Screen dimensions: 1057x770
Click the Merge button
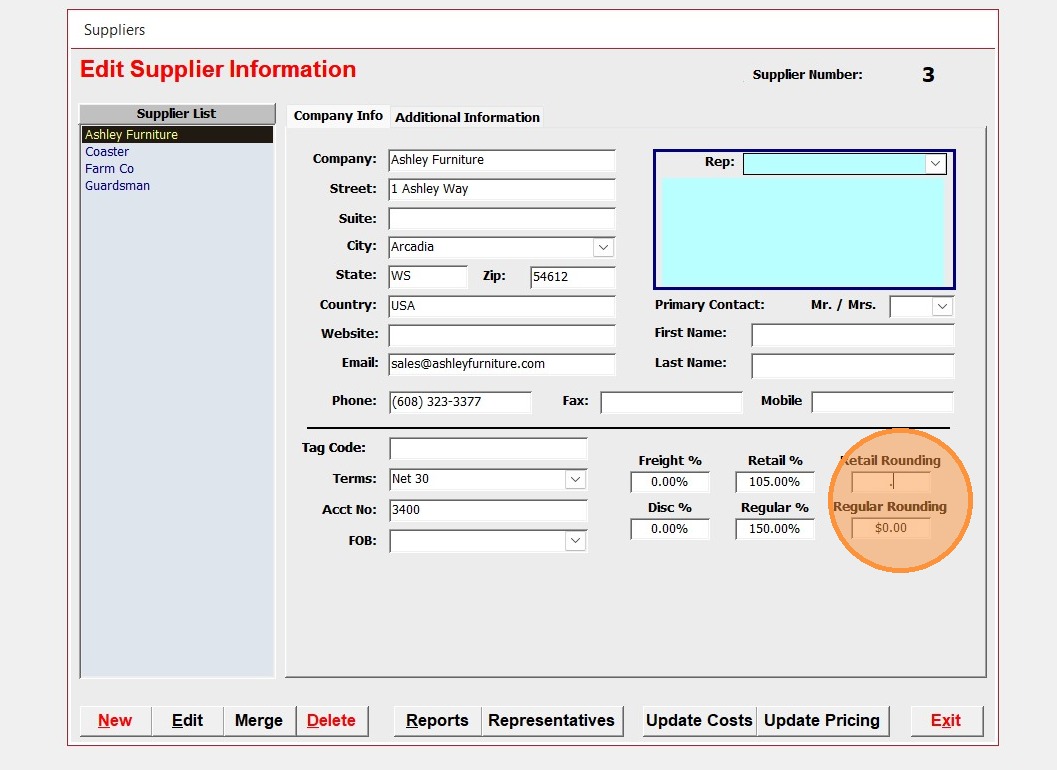point(258,720)
